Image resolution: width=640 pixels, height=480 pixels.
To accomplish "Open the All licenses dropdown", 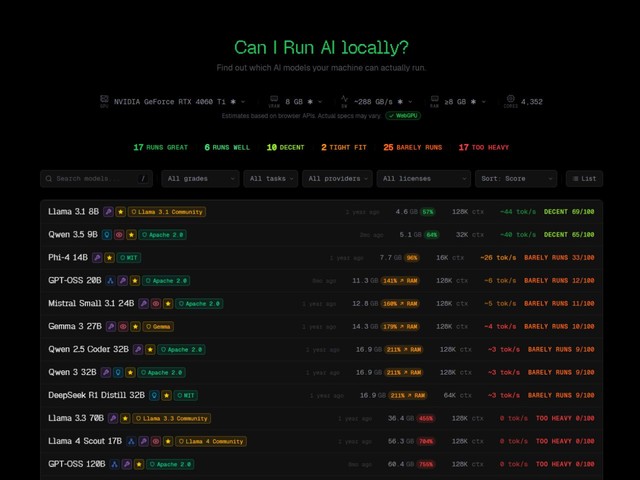I will click(x=424, y=179).
